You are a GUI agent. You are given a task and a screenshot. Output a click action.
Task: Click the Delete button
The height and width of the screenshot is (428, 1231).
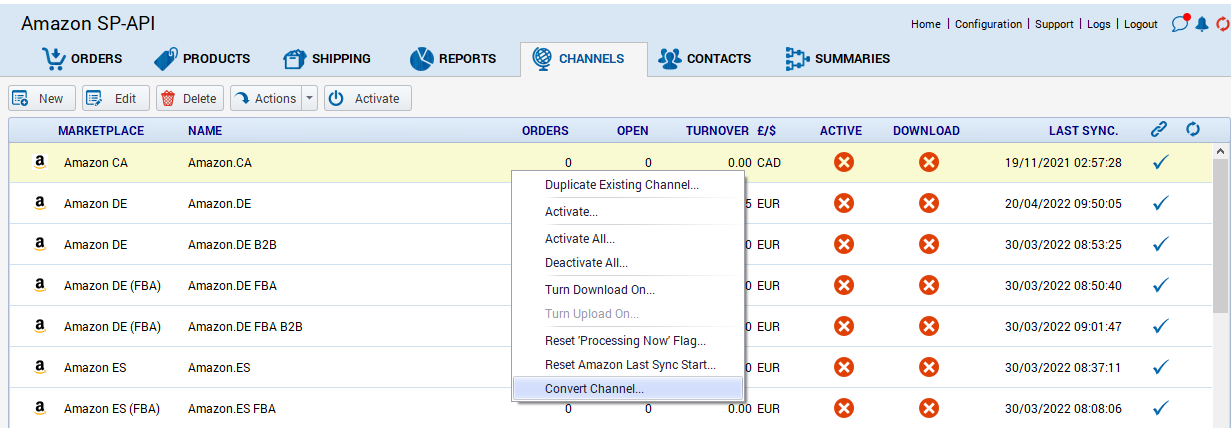tap(190, 98)
